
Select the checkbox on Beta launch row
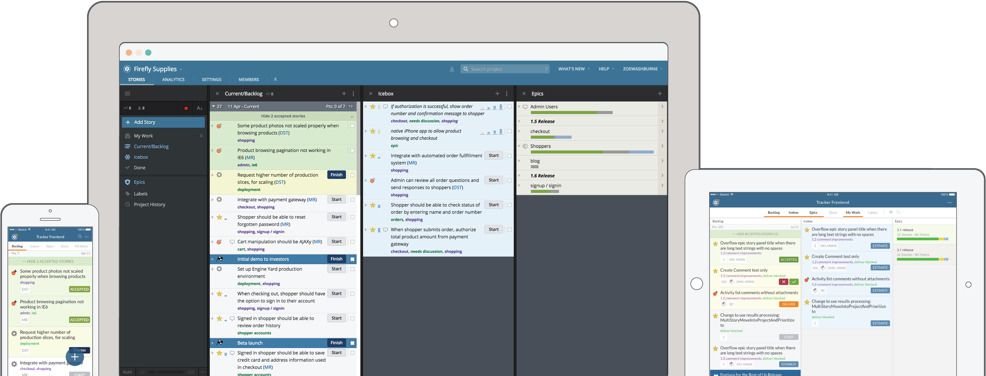coord(352,343)
